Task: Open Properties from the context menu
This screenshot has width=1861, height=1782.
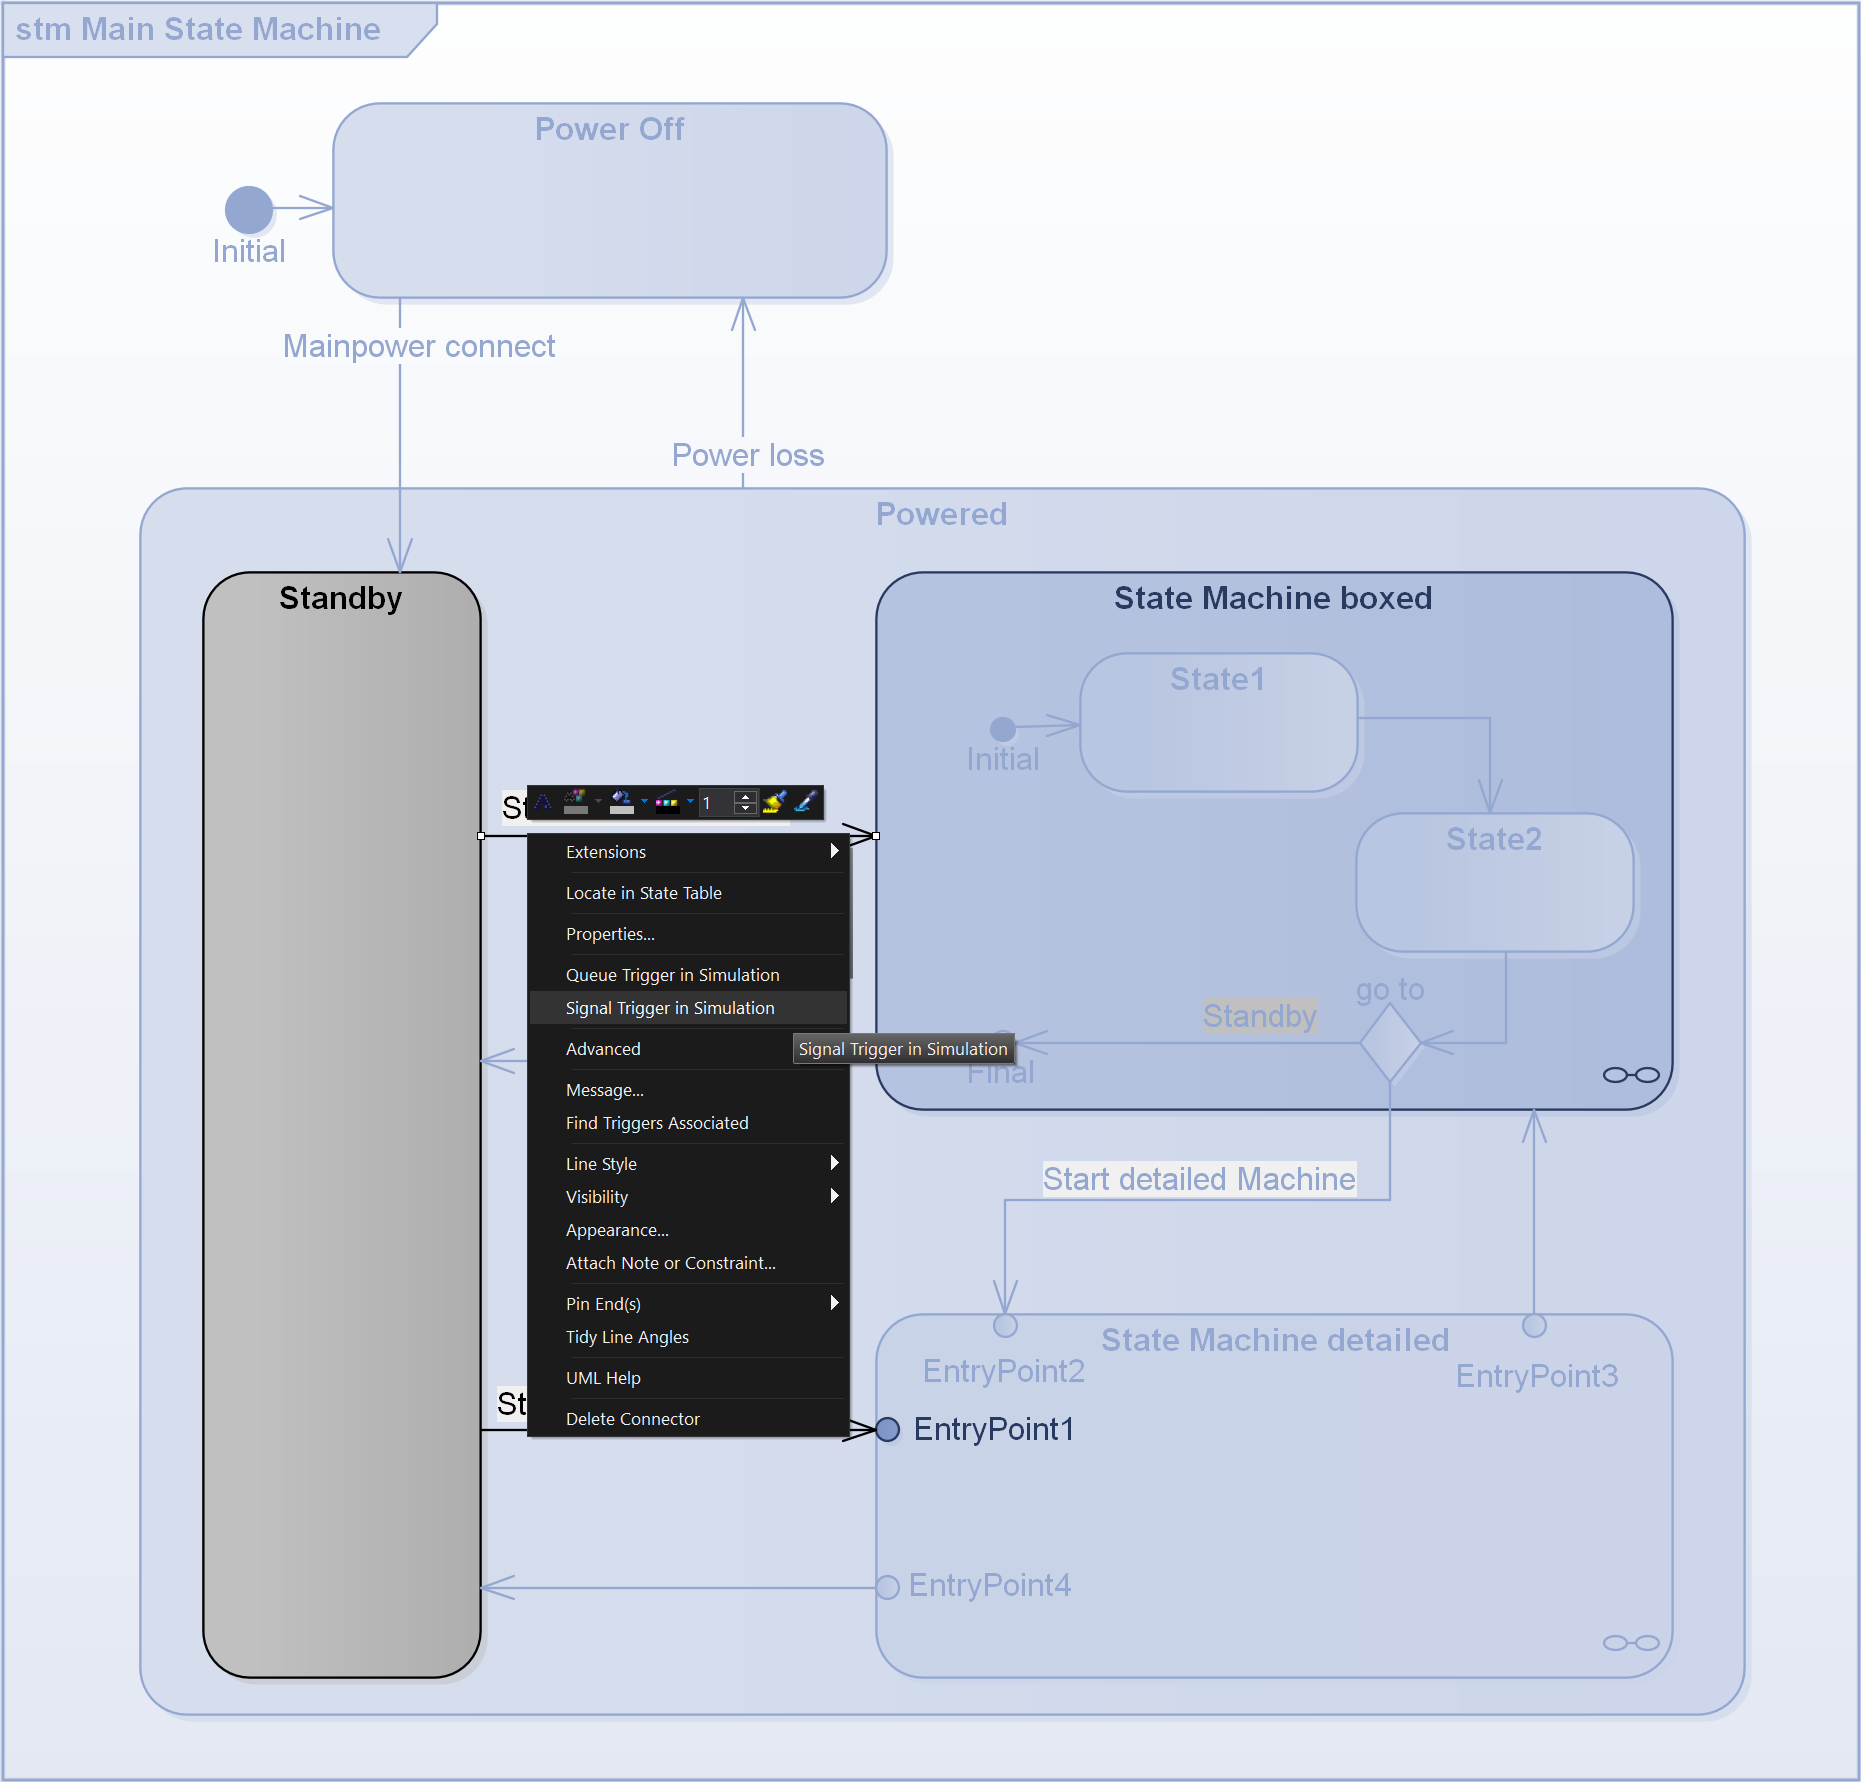Action: click(x=610, y=933)
